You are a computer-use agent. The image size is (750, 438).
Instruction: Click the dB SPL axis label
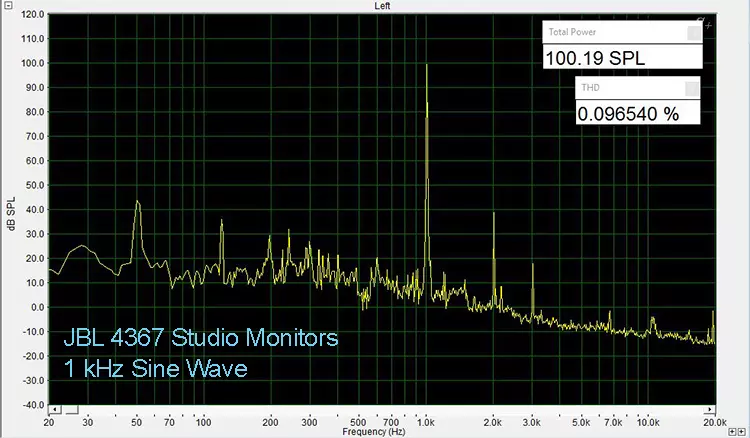[x=11, y=213]
